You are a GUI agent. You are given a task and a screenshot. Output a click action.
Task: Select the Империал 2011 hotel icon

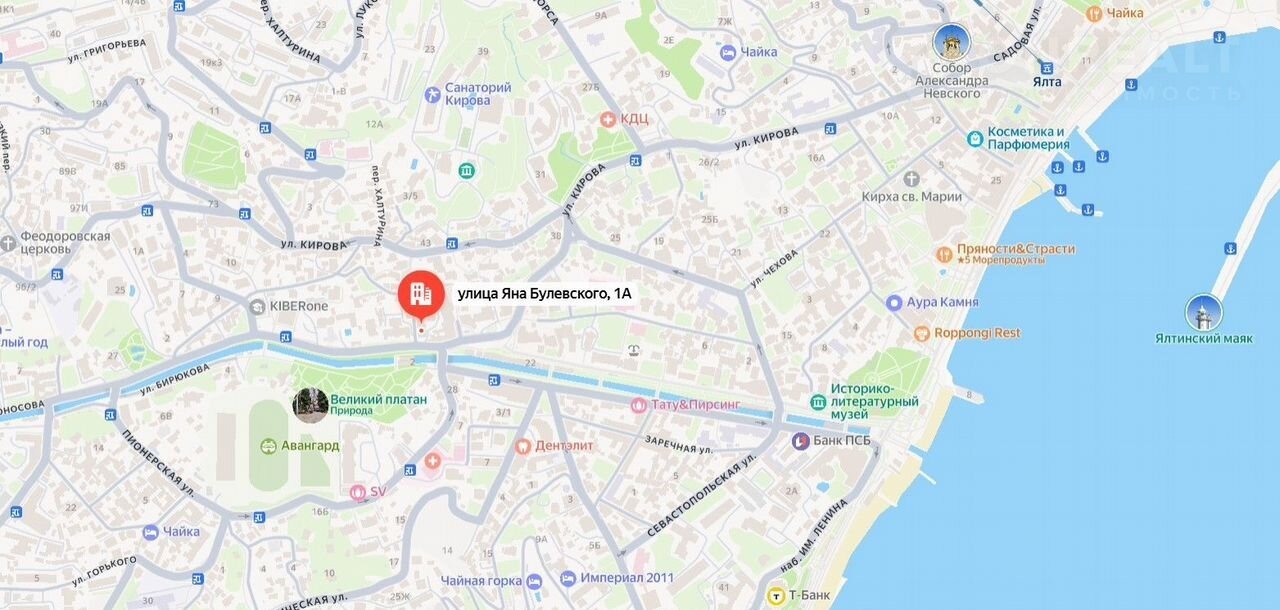click(568, 578)
